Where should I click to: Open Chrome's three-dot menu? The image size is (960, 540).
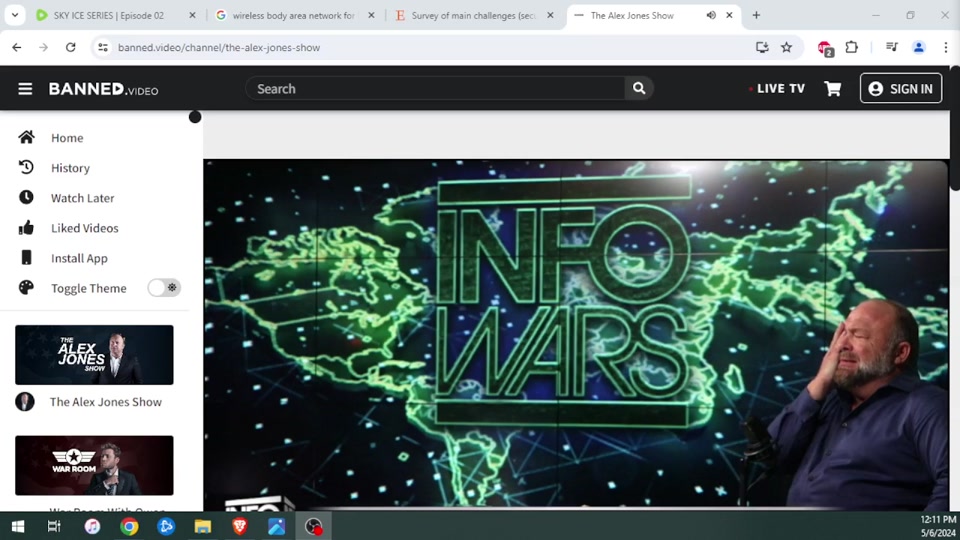[x=945, y=47]
